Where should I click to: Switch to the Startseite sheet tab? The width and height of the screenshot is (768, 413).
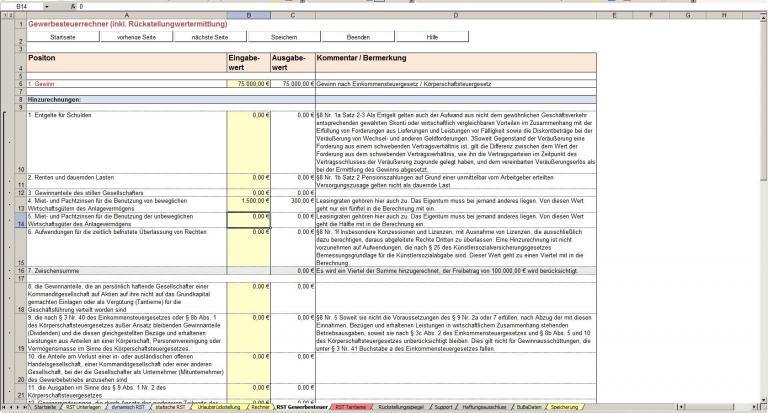tap(45, 407)
